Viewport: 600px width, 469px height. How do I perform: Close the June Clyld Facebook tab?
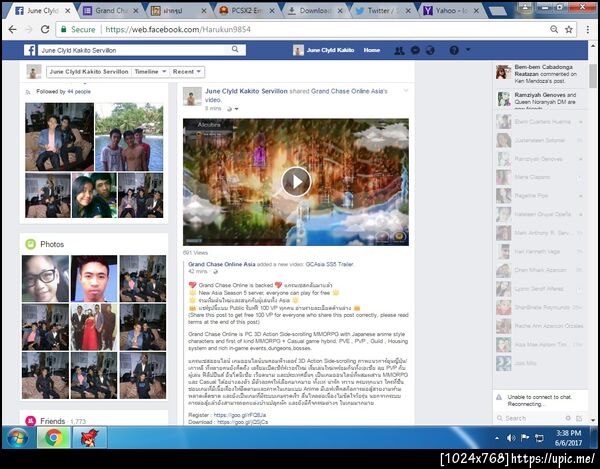(68, 11)
